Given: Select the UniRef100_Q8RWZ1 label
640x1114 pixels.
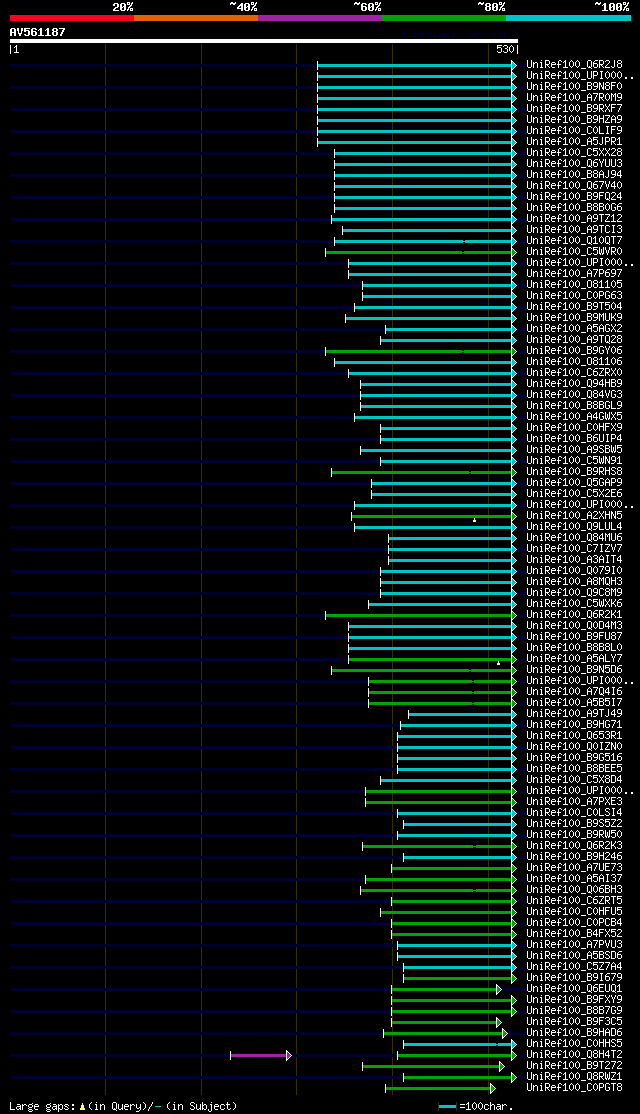Looking at the screenshot, I should [x=574, y=1077].
